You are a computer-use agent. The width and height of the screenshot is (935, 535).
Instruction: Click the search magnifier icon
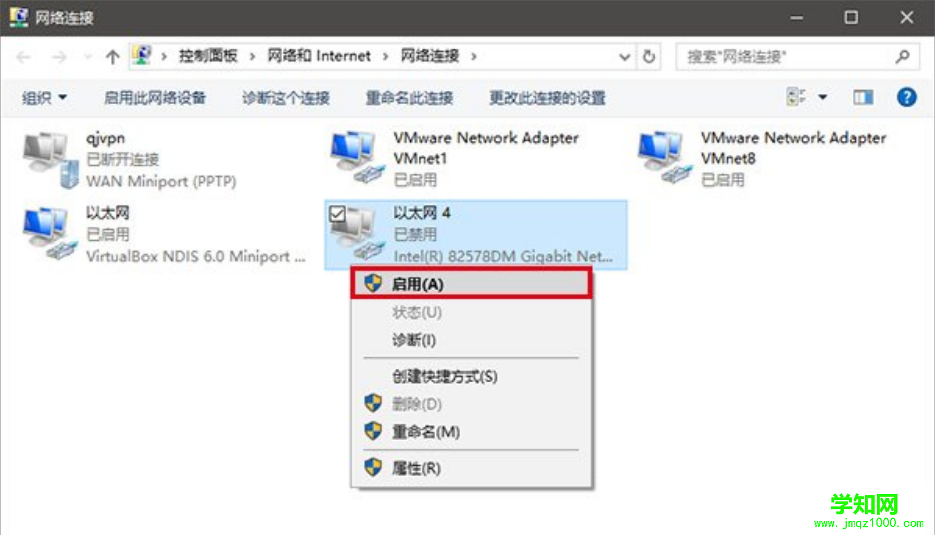902,57
